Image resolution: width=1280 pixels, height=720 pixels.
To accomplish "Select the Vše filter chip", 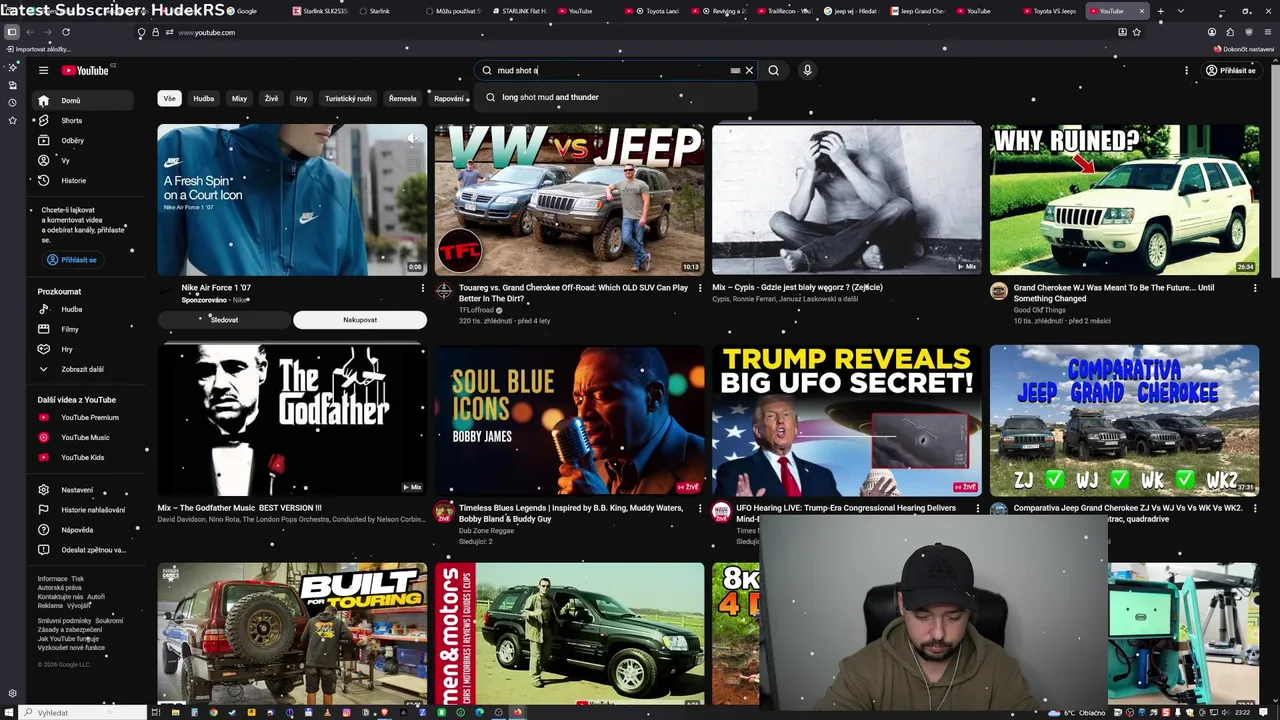I will click(169, 98).
